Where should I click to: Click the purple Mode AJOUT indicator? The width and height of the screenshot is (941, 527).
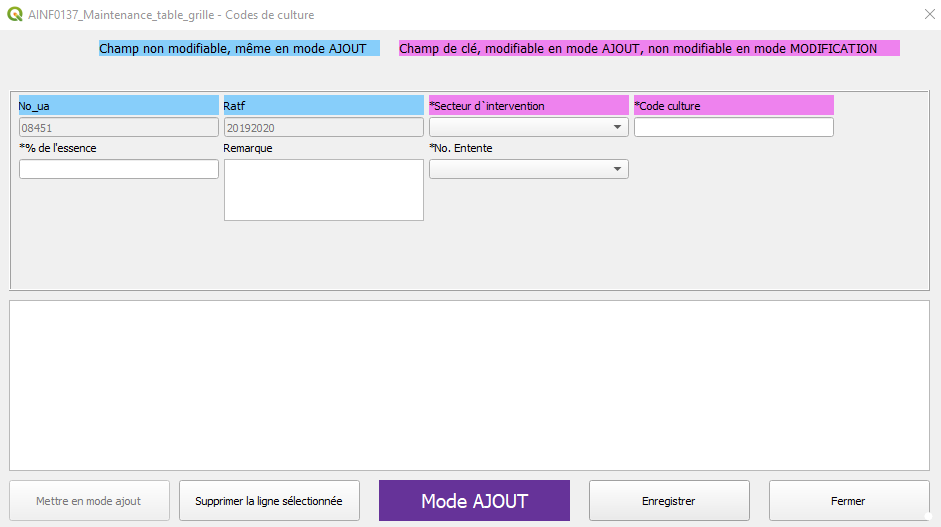pyautogui.click(x=474, y=501)
